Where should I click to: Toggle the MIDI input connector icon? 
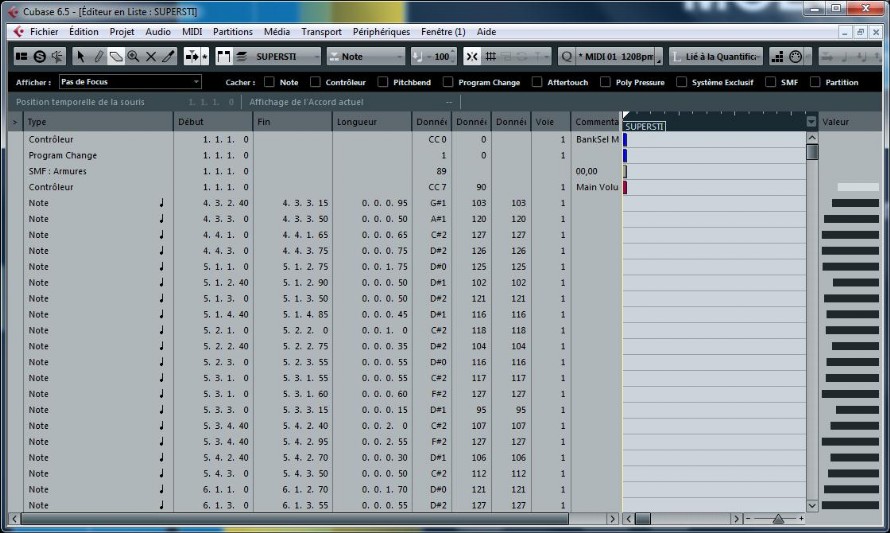point(795,56)
